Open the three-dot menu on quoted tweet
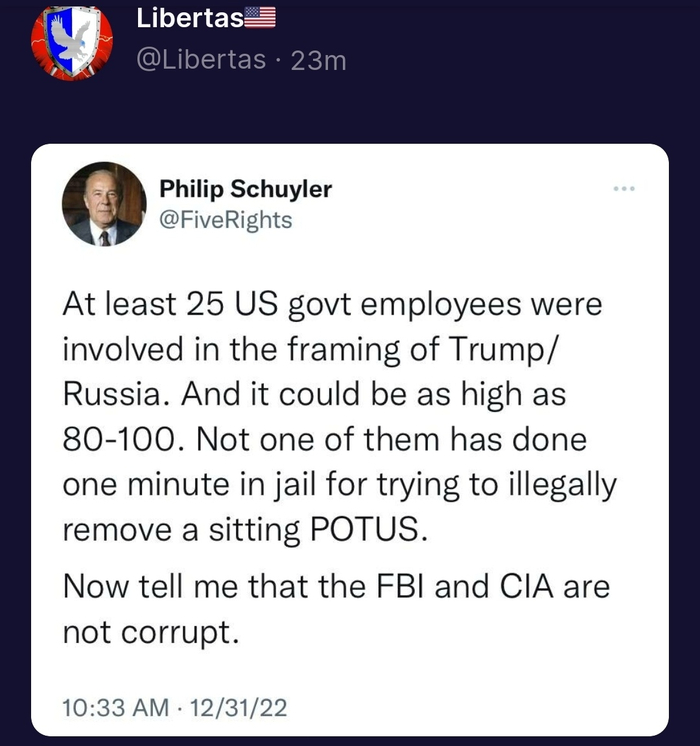The width and height of the screenshot is (700, 746). tap(625, 188)
